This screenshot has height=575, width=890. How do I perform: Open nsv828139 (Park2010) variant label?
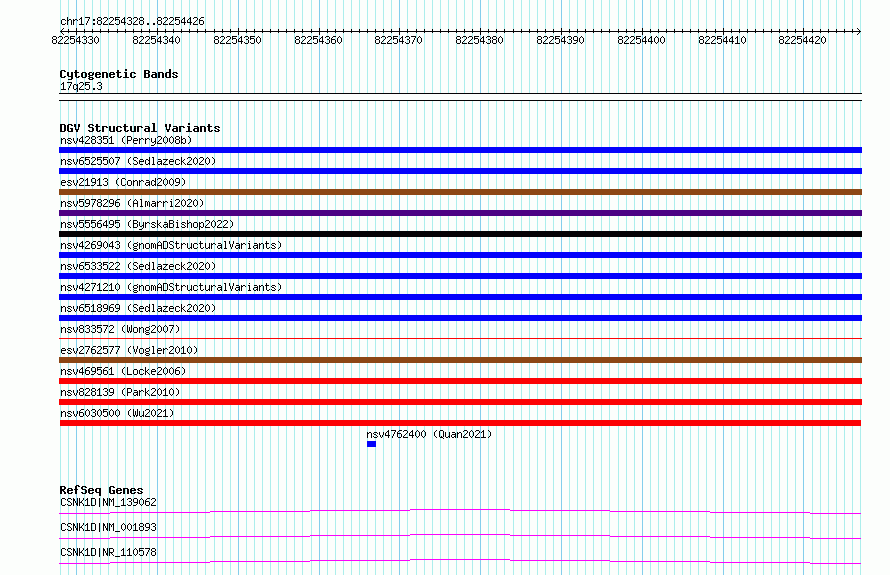pos(120,392)
